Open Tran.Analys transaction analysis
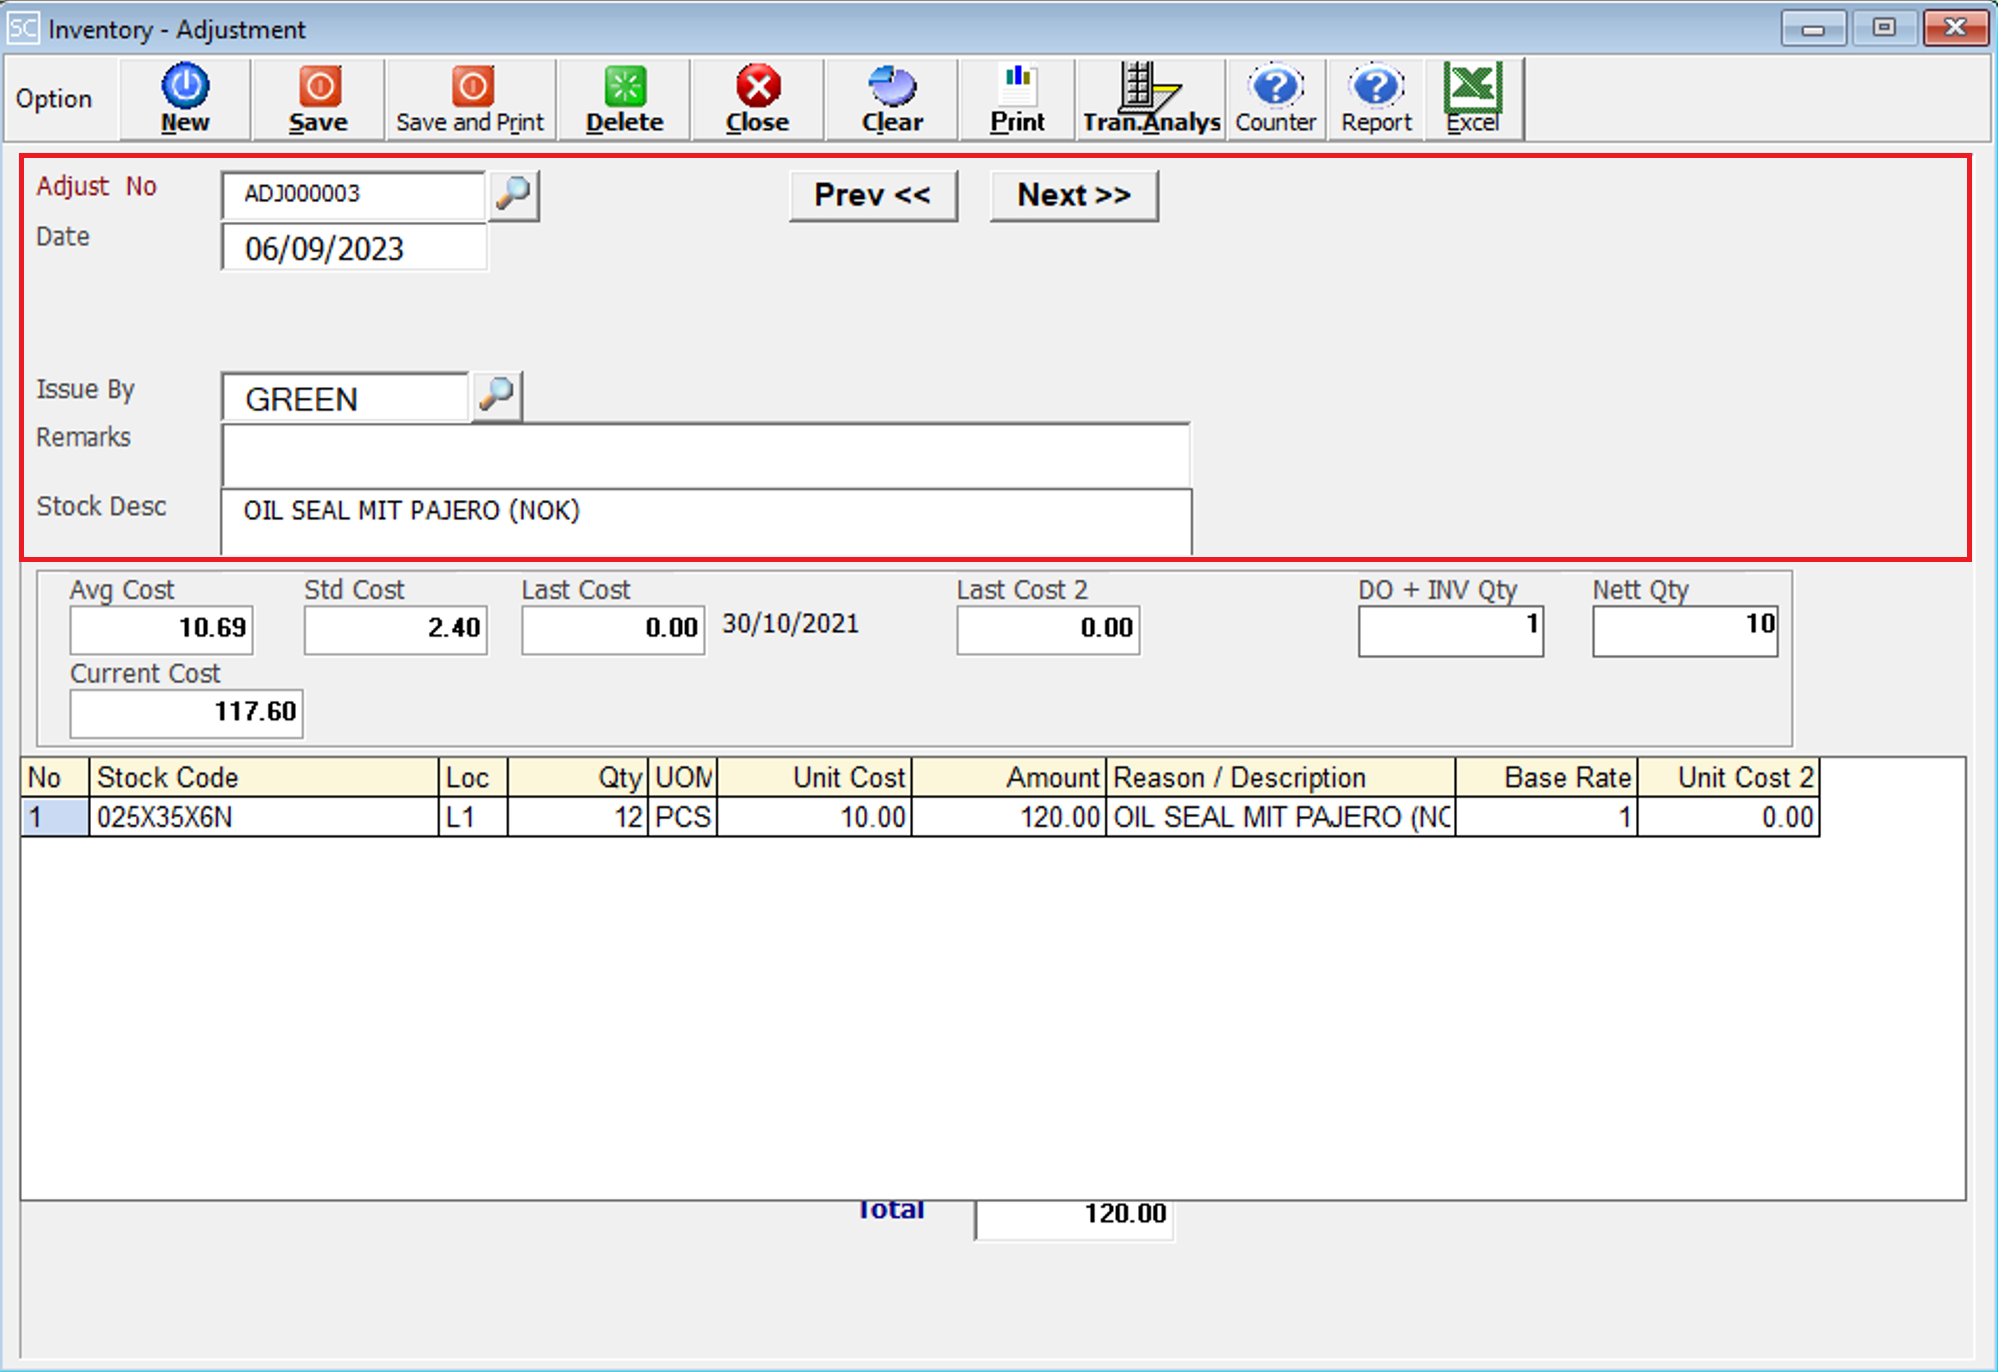This screenshot has height=1372, width=1998. pyautogui.click(x=1151, y=98)
